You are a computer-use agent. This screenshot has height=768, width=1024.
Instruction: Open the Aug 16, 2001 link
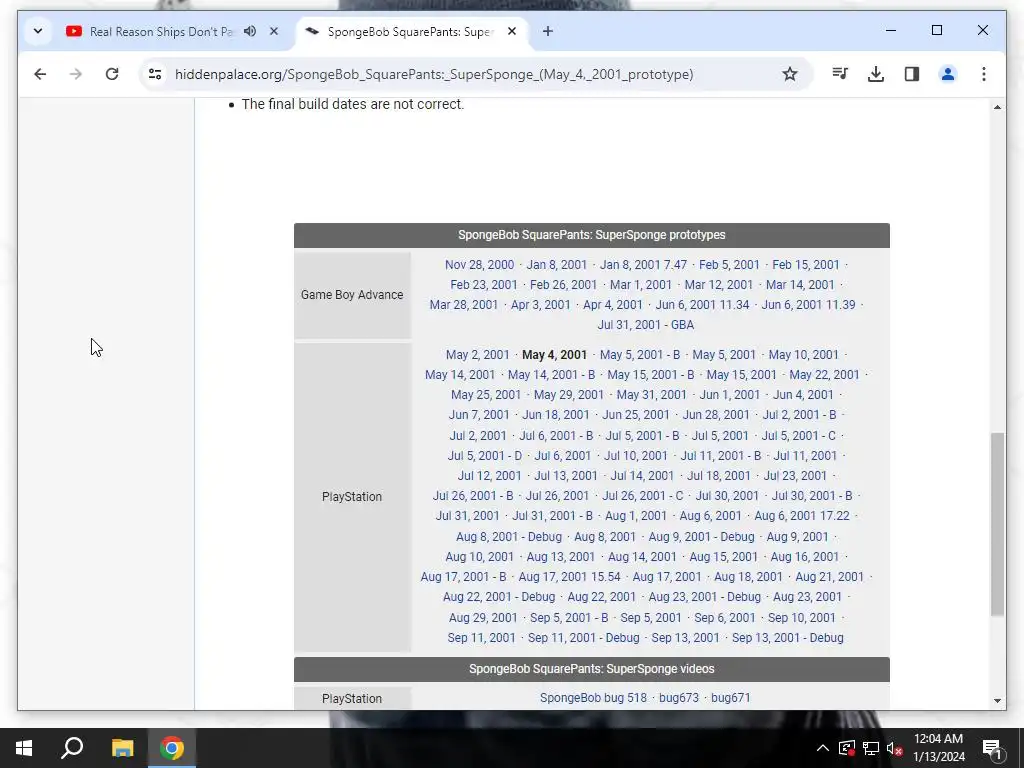(805, 557)
